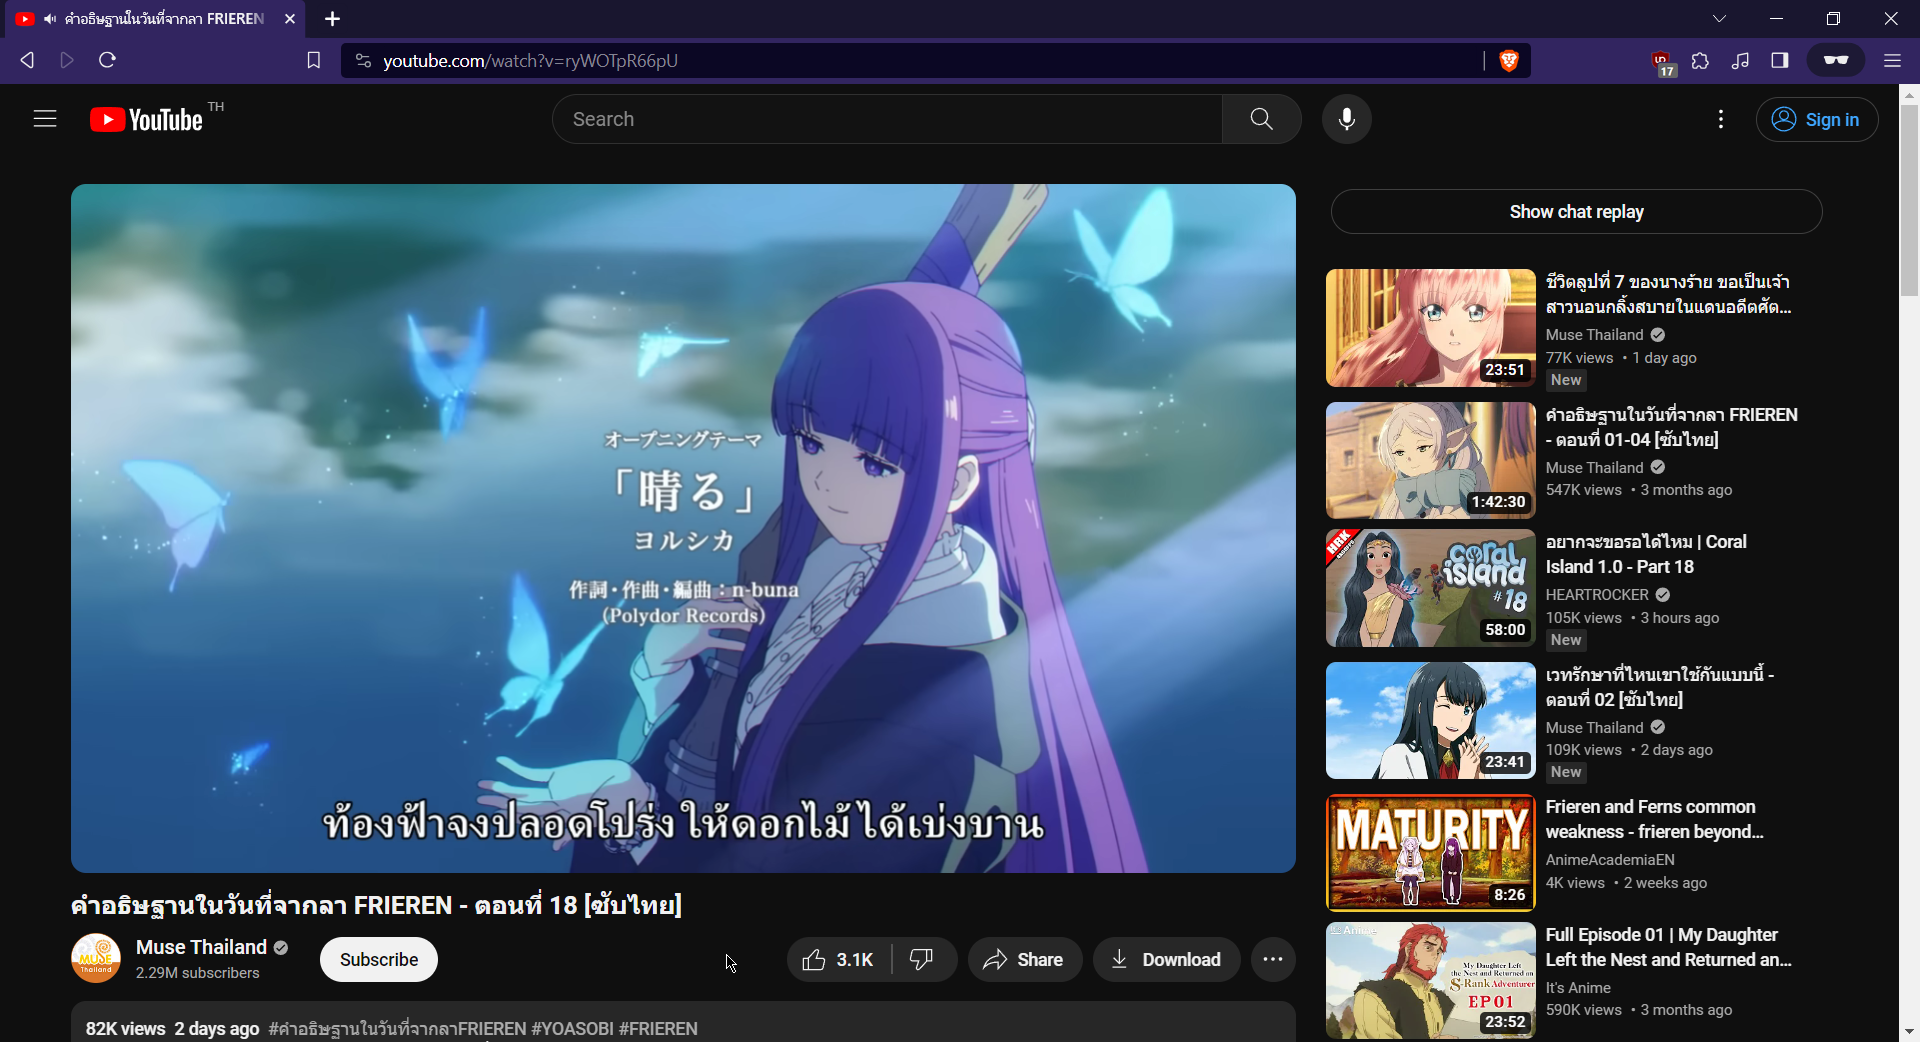This screenshot has height=1042, width=1920.
Task: Click the Sign in button
Action: pyautogui.click(x=1816, y=120)
